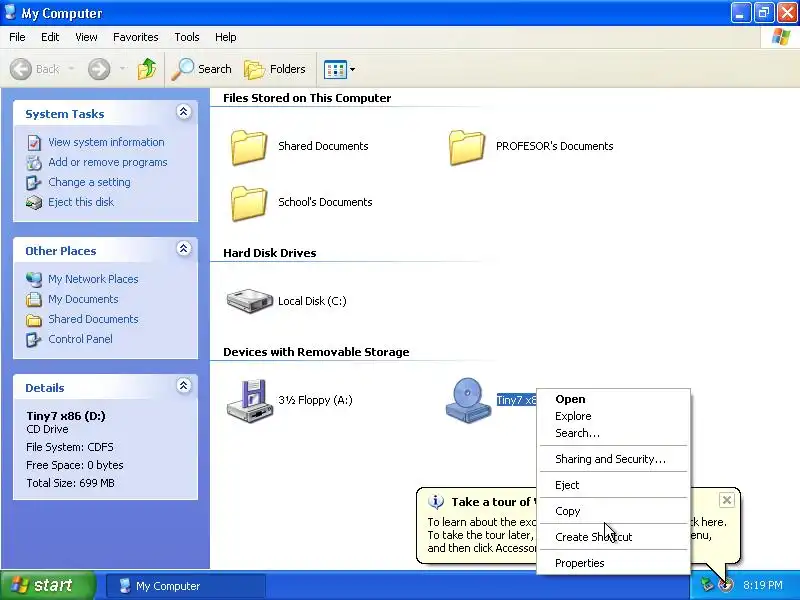
Task: Choose Open from the context menu
Action: pyautogui.click(x=613, y=399)
